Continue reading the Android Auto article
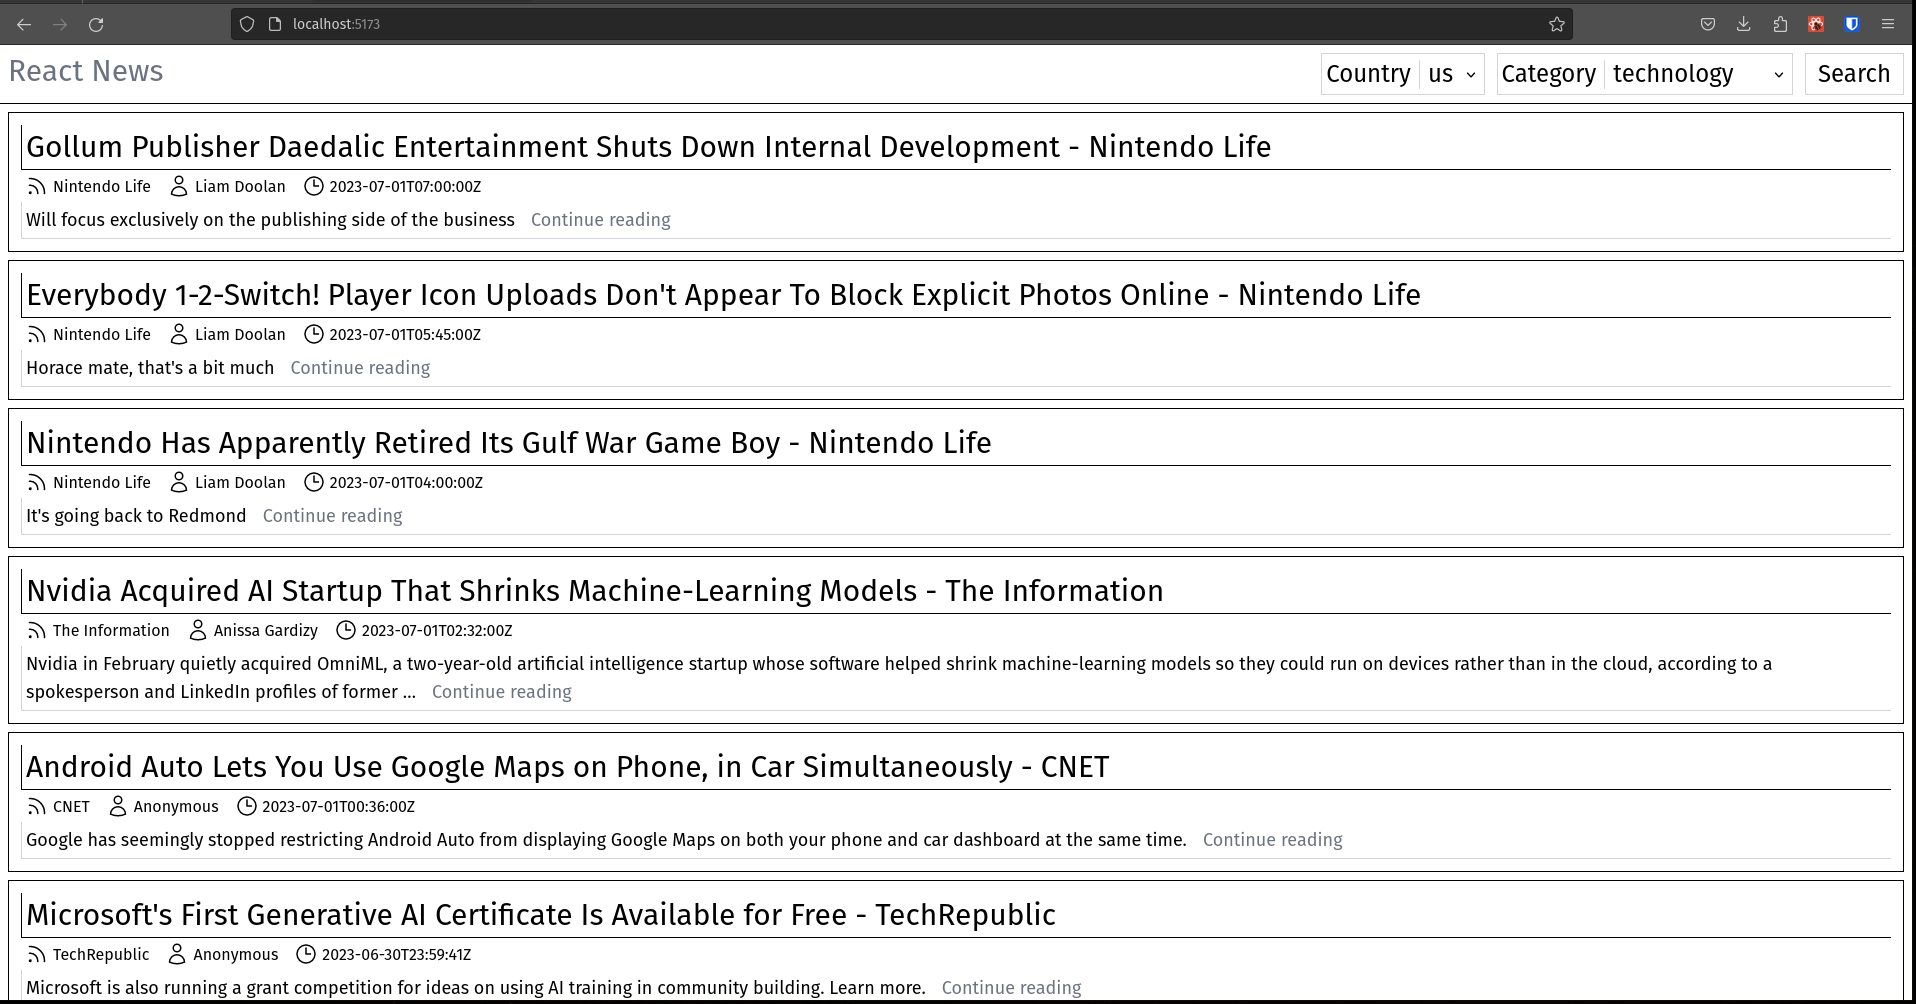 pos(1272,840)
